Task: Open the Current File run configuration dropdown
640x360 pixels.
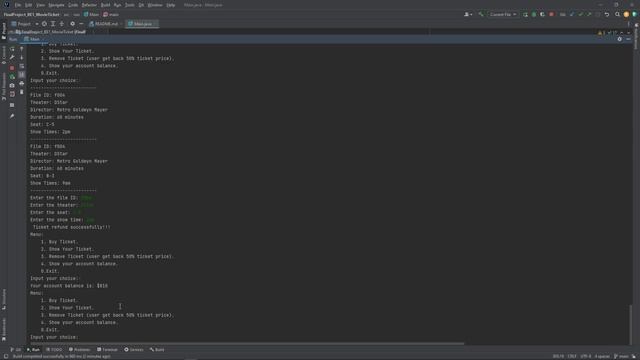Action: click(x=503, y=14)
